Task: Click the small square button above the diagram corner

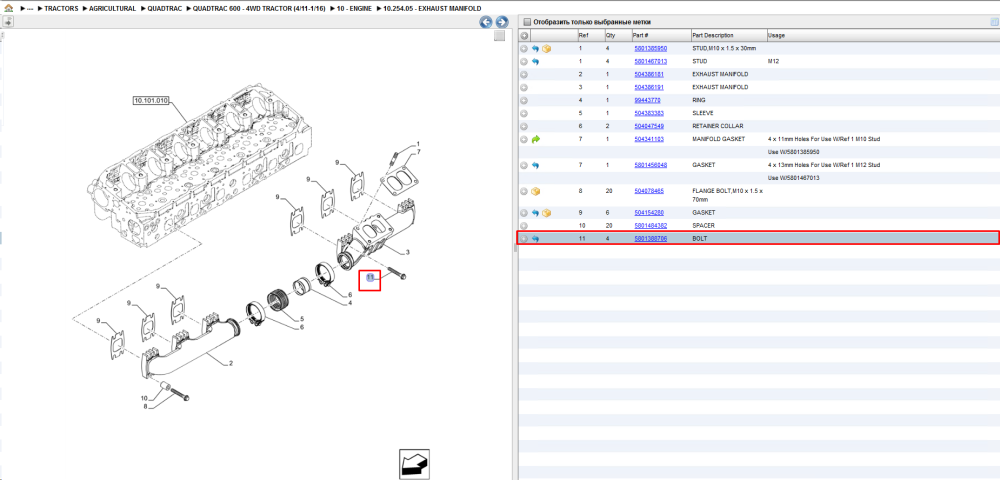Action: point(499,36)
